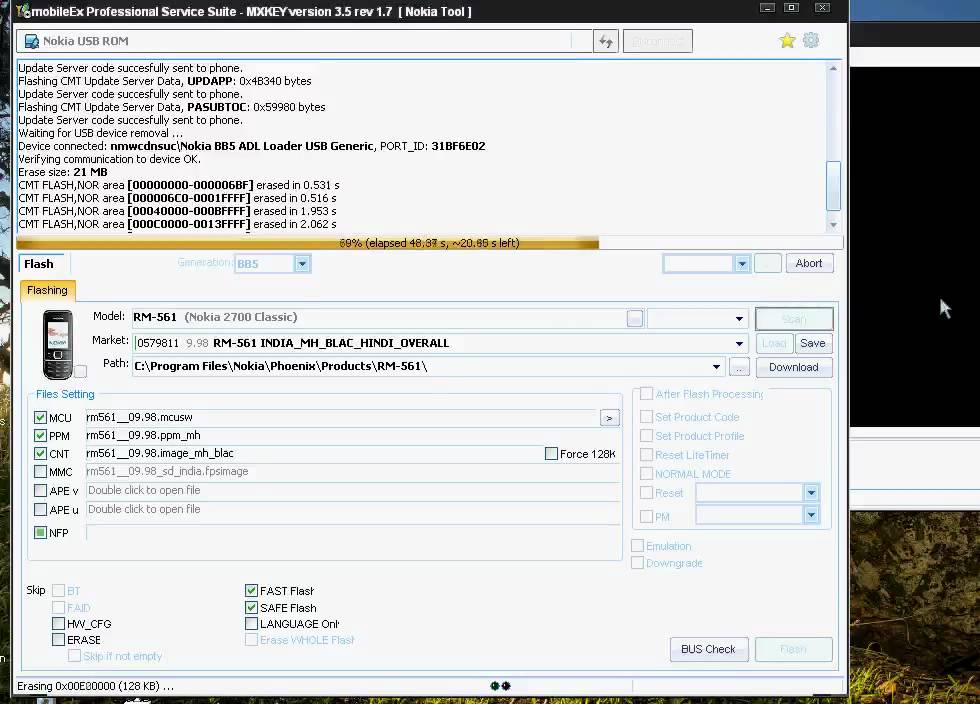This screenshot has width=980, height=704.
Task: Click the Nokia 2700 phone picture
Action: coord(58,344)
